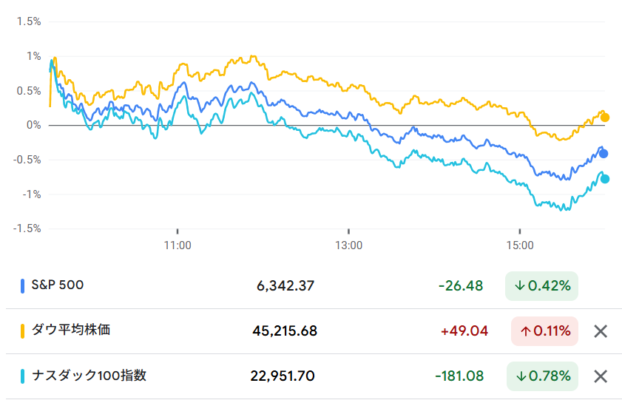Open the ナスダック100指数 index link
The height and width of the screenshot is (400, 622).
(90, 376)
